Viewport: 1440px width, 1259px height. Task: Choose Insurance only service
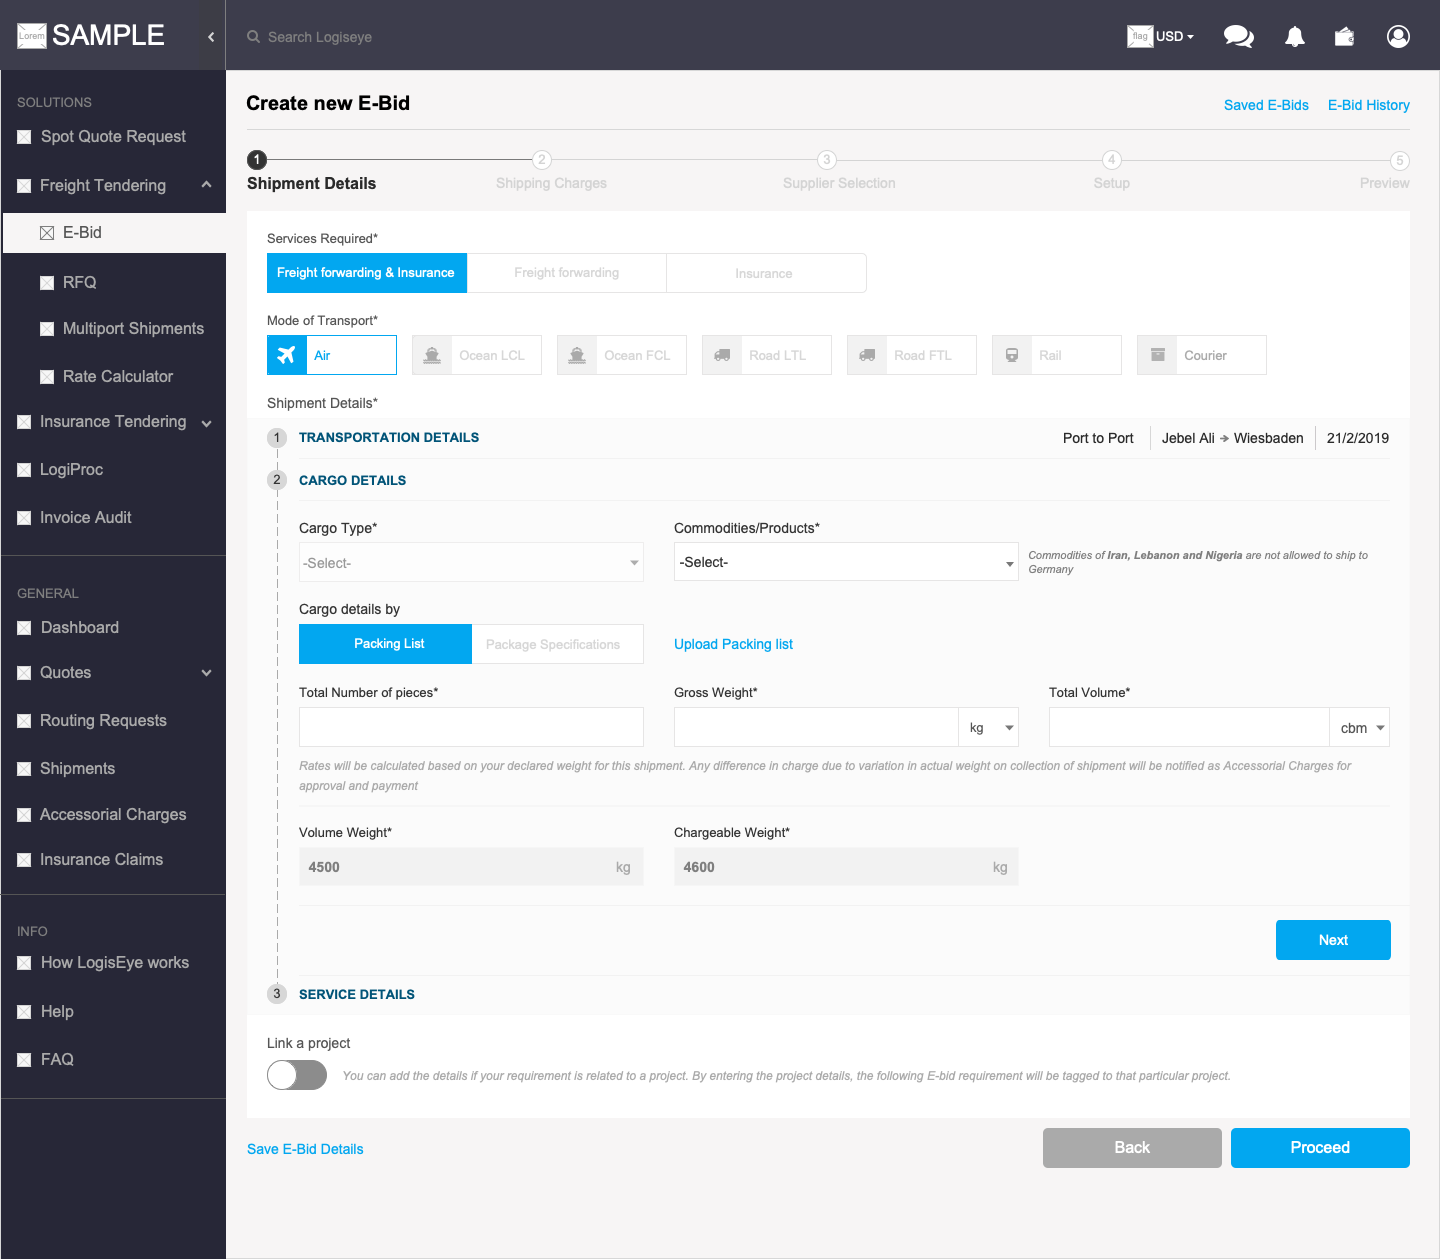click(x=766, y=273)
